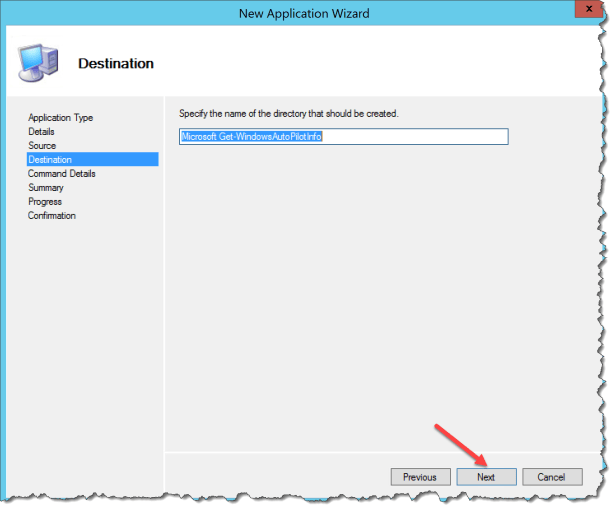Go back with the Previous button
The width and height of the screenshot is (616, 511).
pos(419,477)
